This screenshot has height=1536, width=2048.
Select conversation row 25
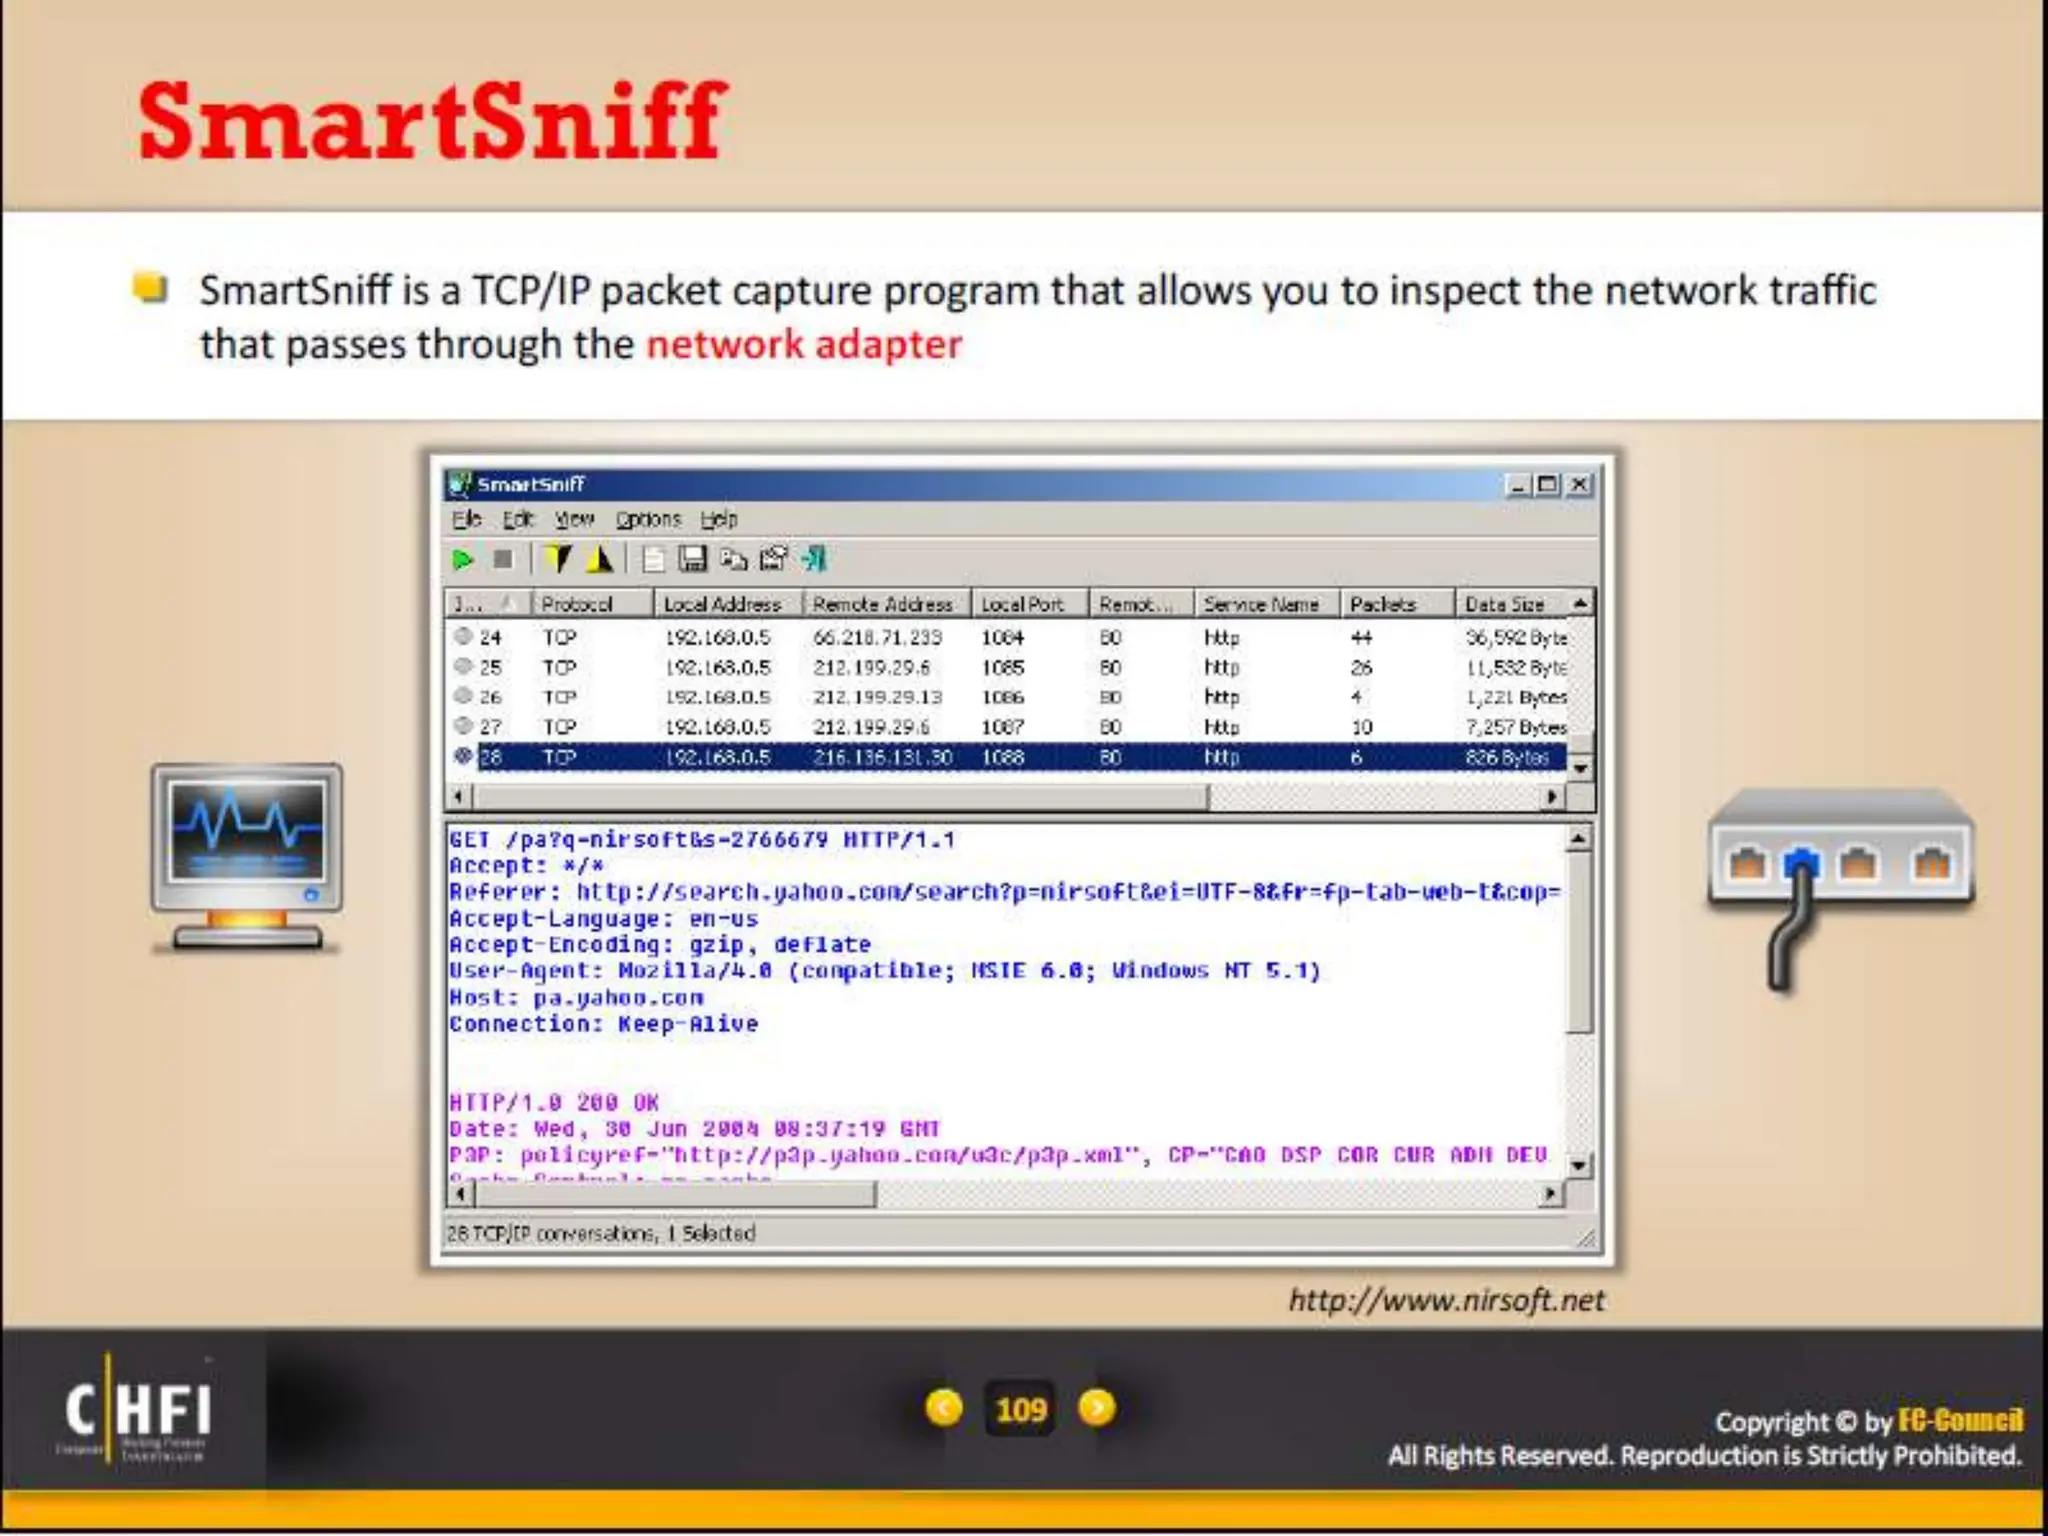(1008, 667)
